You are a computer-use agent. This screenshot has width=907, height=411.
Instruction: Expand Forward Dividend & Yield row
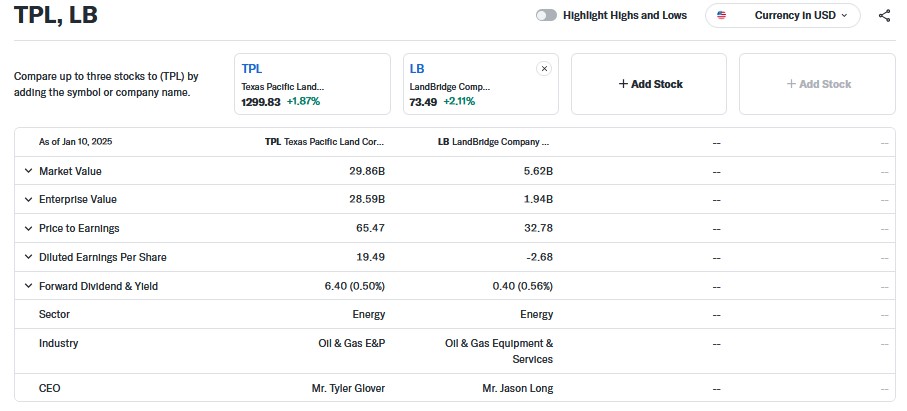pos(28,286)
